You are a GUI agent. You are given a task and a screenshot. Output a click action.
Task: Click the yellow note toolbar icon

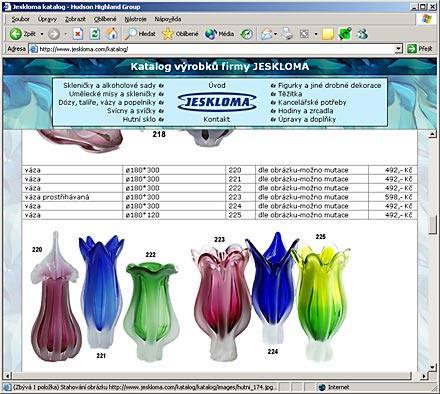(x=328, y=34)
